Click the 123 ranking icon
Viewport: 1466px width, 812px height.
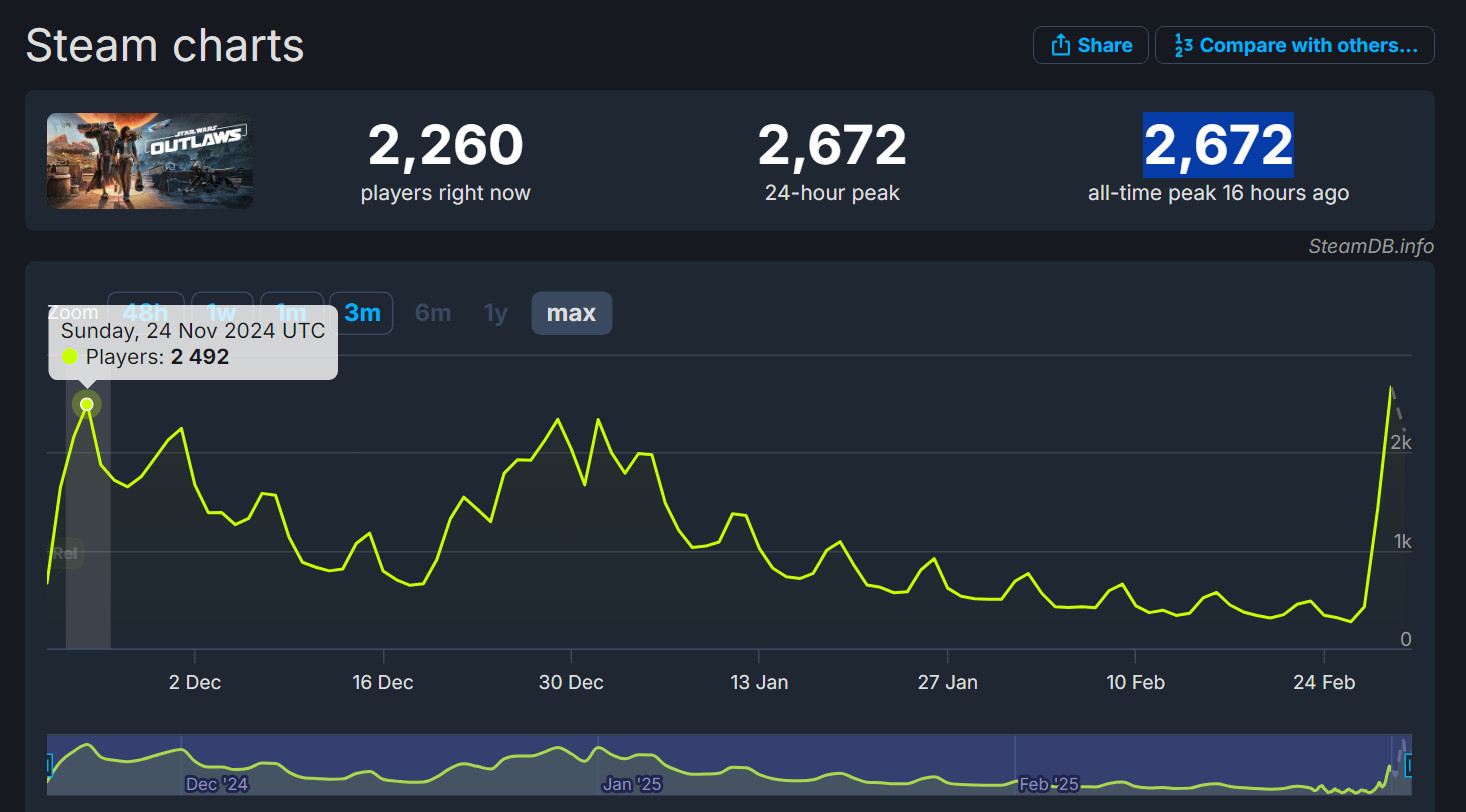click(x=1183, y=45)
